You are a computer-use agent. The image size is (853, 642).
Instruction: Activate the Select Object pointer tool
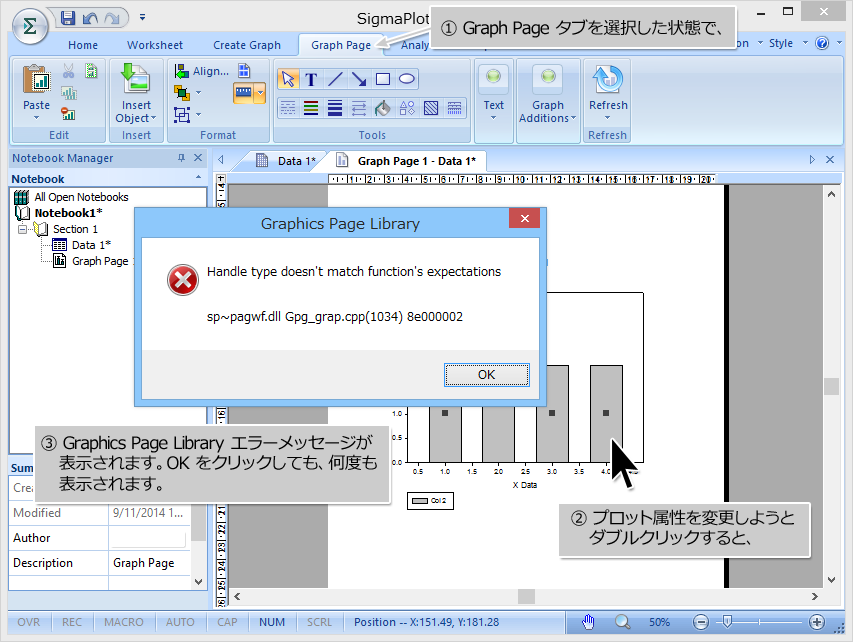point(288,79)
